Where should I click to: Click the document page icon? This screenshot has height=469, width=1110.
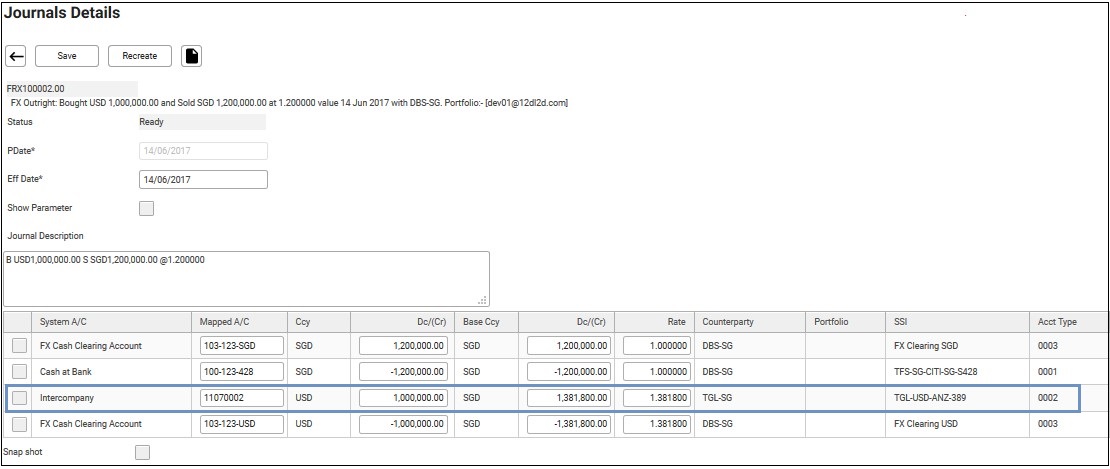[191, 56]
